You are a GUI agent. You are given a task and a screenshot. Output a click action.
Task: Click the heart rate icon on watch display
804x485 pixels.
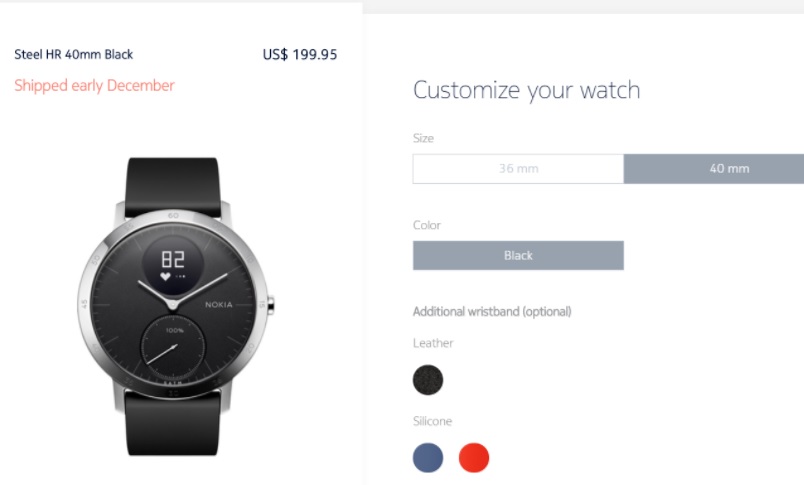(165, 277)
